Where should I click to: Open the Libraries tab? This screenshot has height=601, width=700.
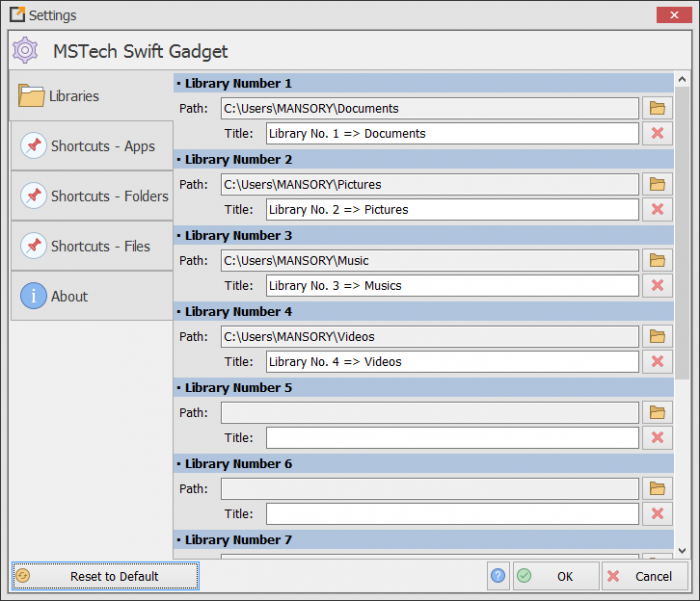tap(91, 96)
